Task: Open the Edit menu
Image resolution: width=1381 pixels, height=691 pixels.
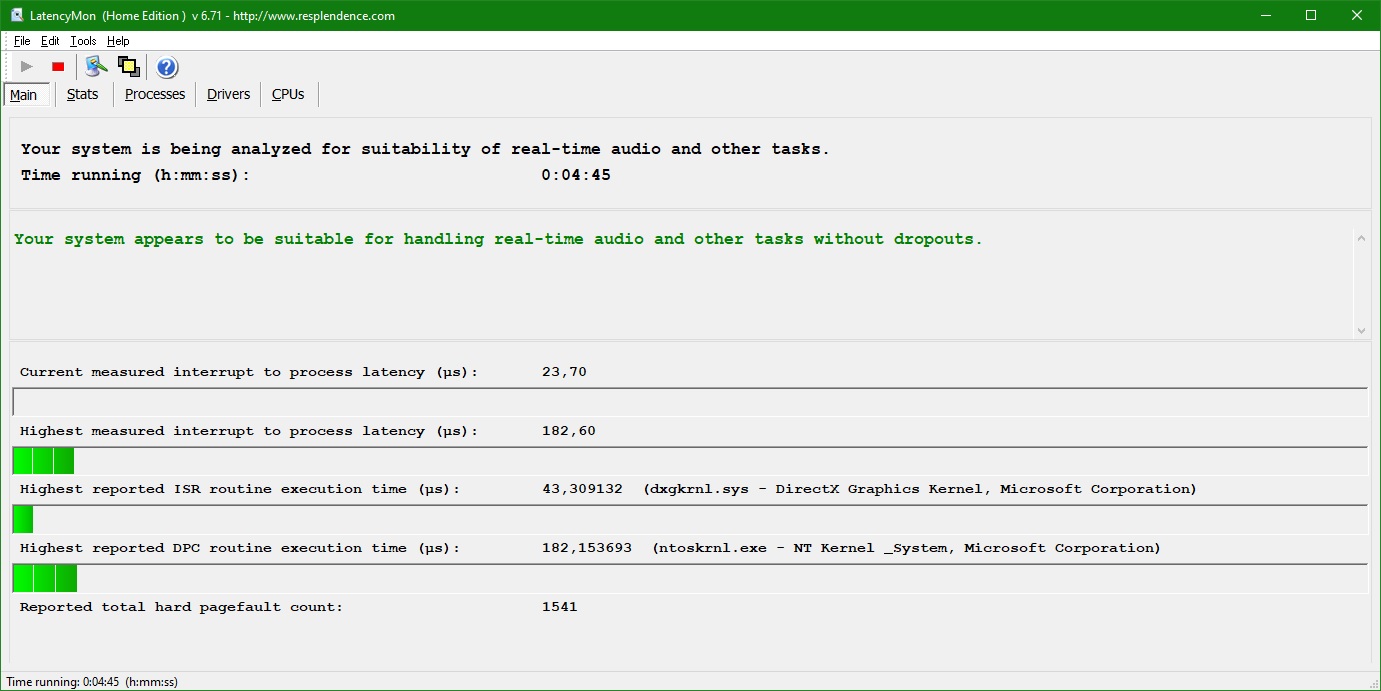Action: (50, 41)
